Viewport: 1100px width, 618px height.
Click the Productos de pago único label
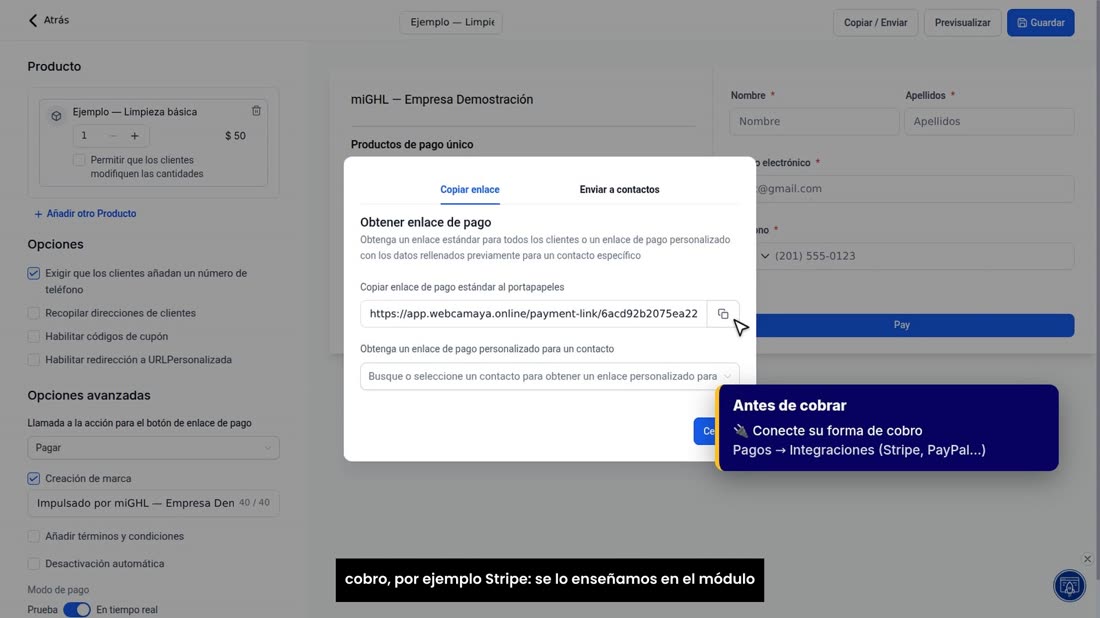point(412,145)
